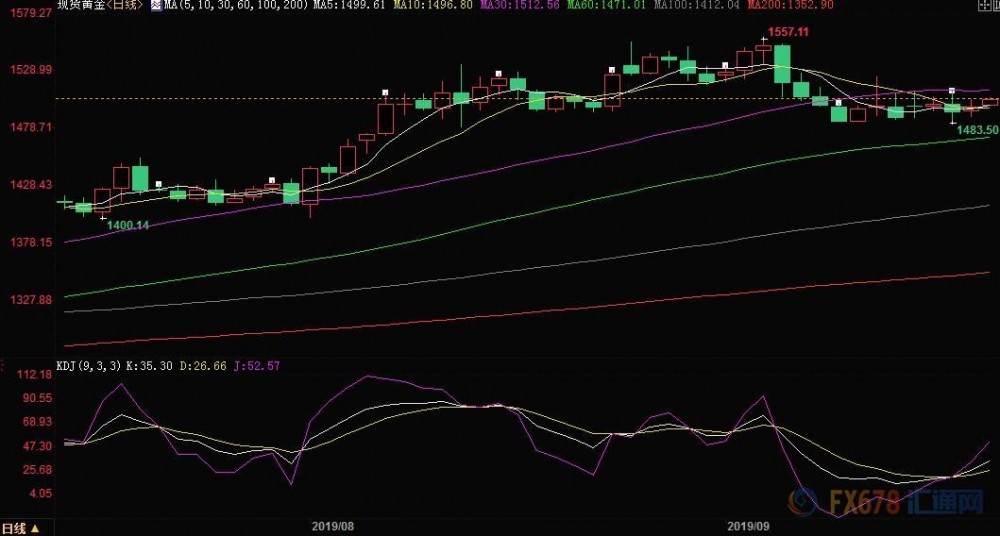Viewport: 1000px width, 536px height.
Task: Select the MA200:1352.90 value
Action: point(790,5)
